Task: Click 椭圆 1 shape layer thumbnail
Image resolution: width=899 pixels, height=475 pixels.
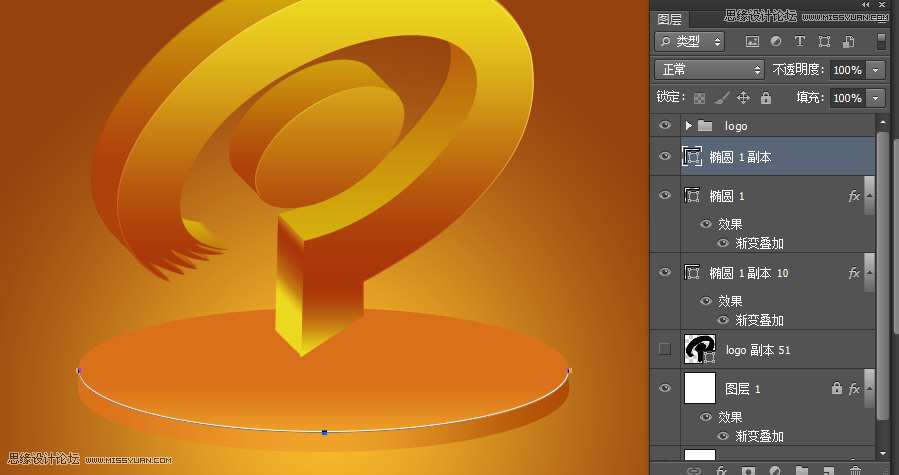Action: click(x=692, y=196)
